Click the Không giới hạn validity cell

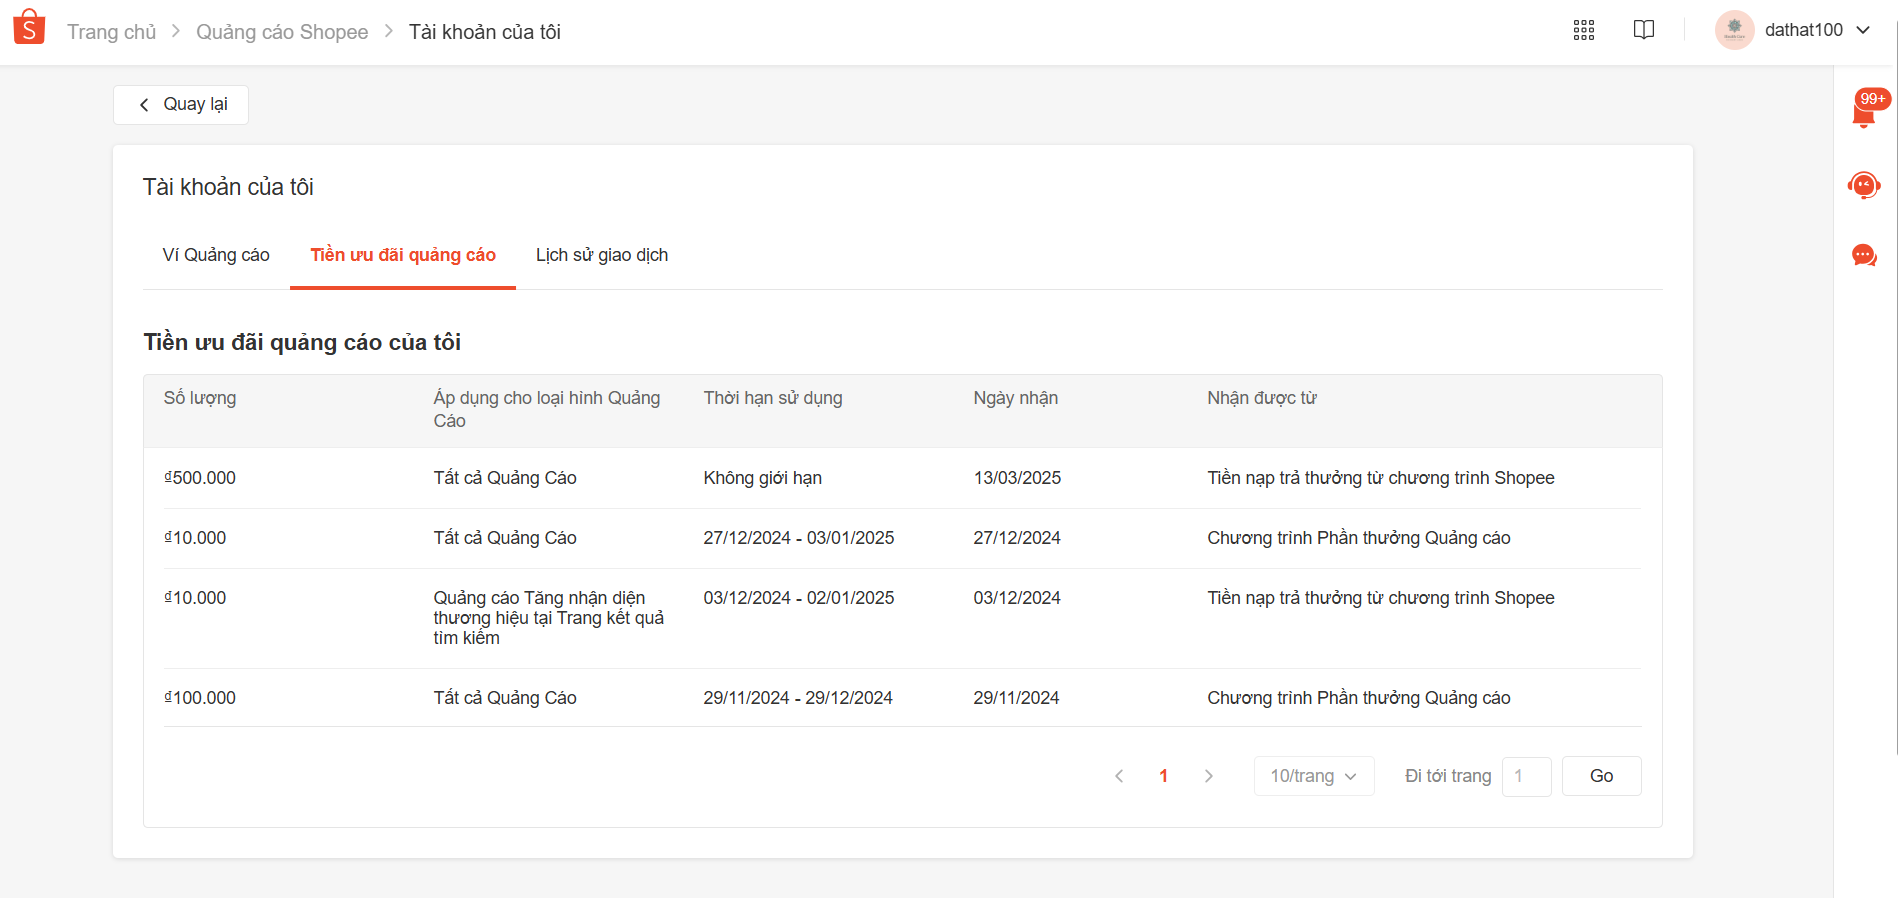click(763, 478)
